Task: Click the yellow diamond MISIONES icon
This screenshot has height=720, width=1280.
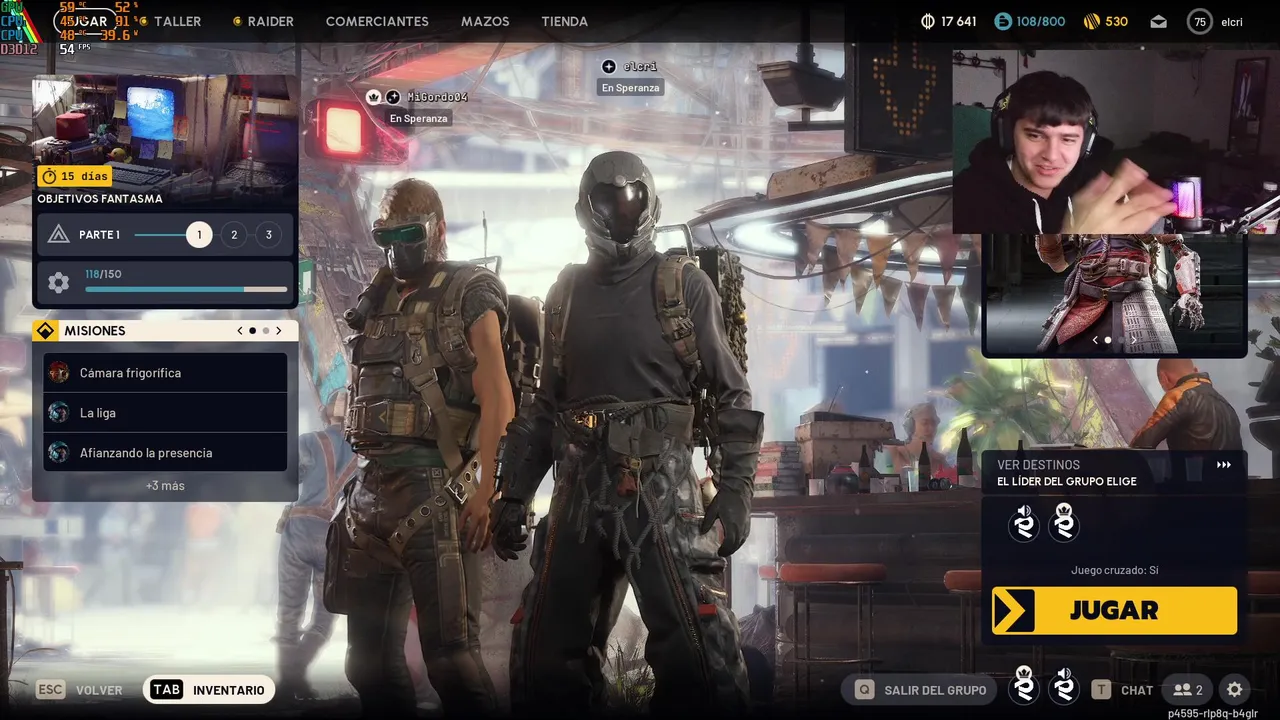Action: pyautogui.click(x=45, y=331)
